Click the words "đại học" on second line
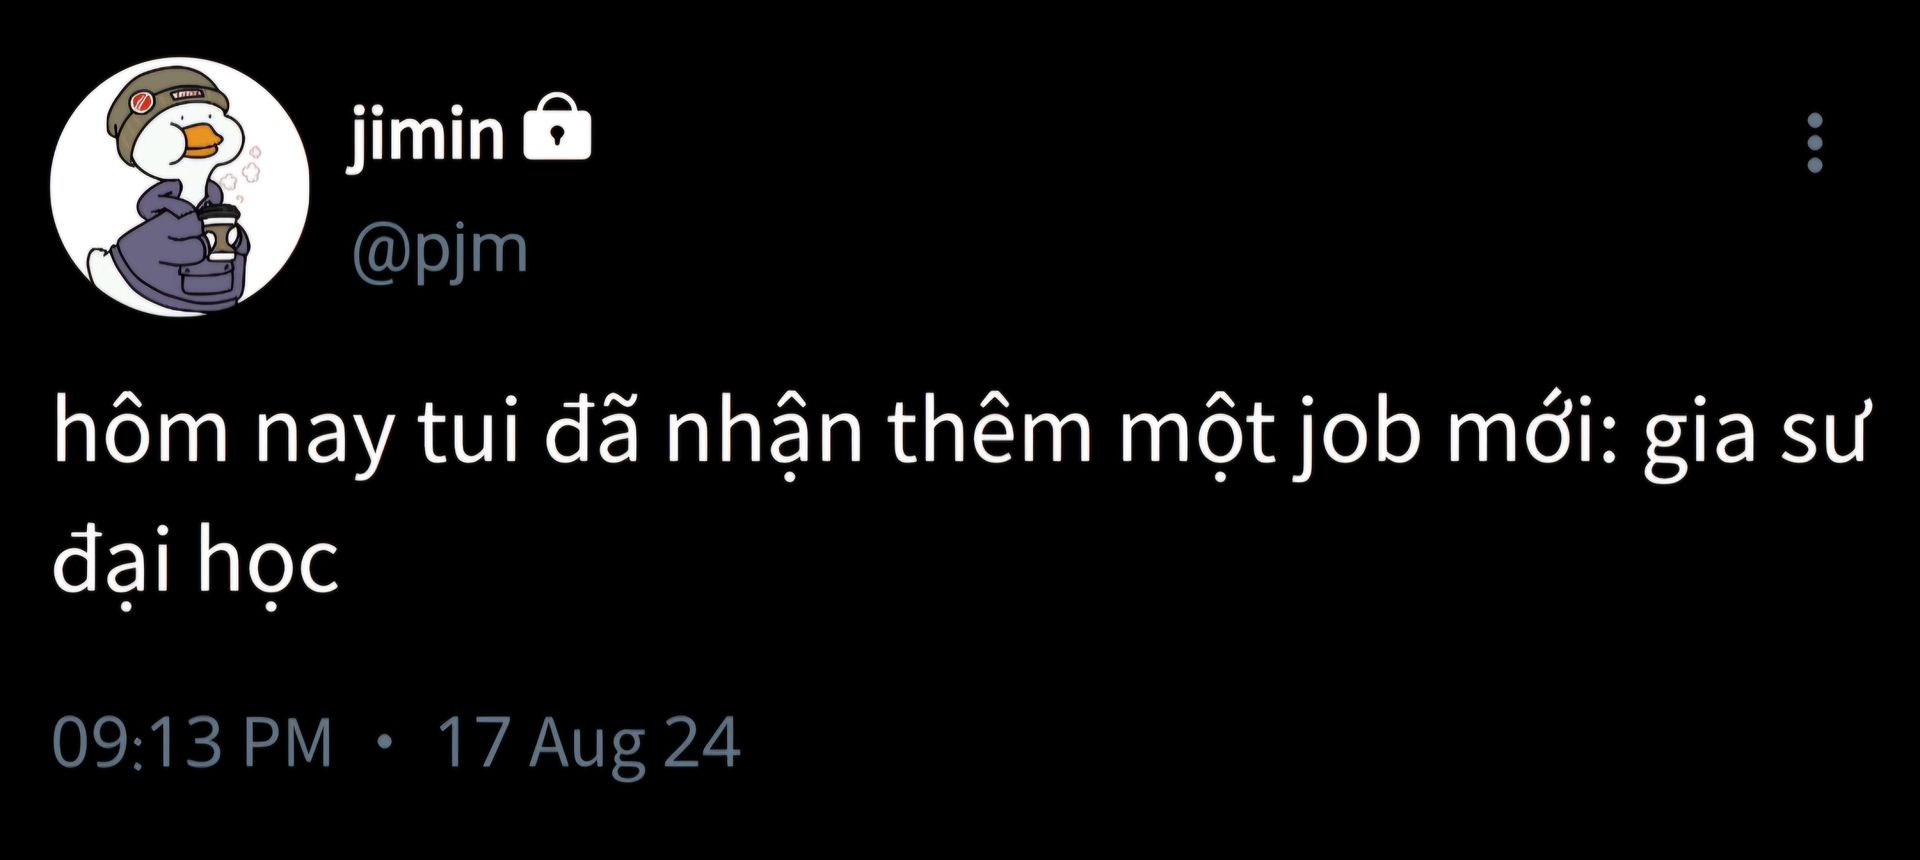Viewport: 1920px width, 860px height. coord(196,560)
